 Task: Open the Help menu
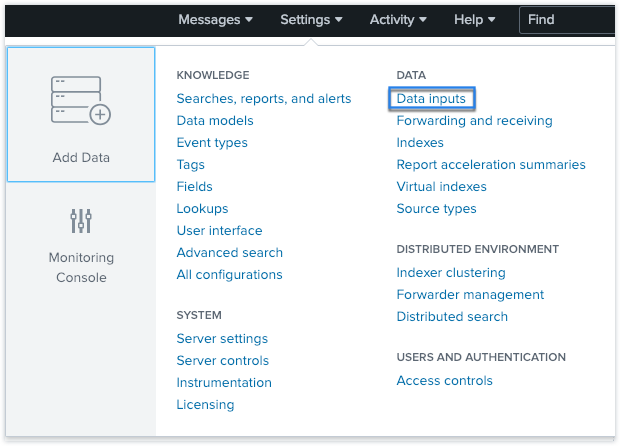pos(475,19)
